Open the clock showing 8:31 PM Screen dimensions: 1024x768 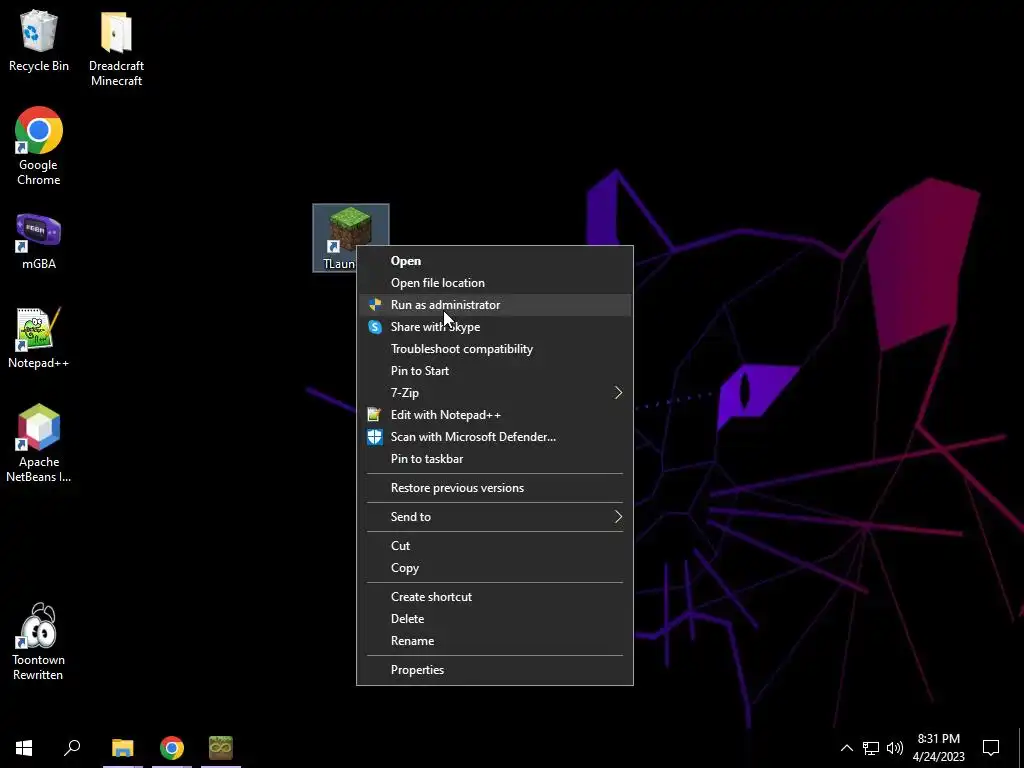938,748
